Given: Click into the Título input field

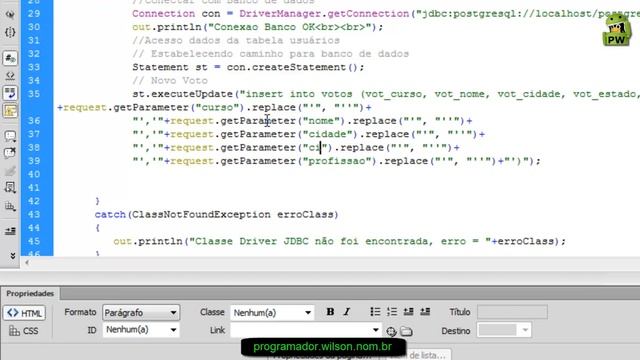Looking at the screenshot, I should pyautogui.click(x=512, y=312).
